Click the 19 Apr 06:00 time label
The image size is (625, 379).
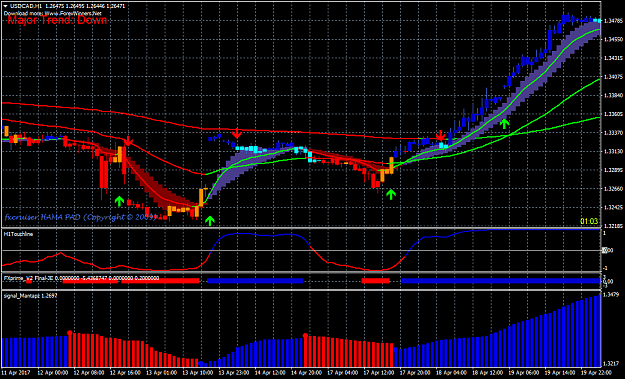(524, 373)
